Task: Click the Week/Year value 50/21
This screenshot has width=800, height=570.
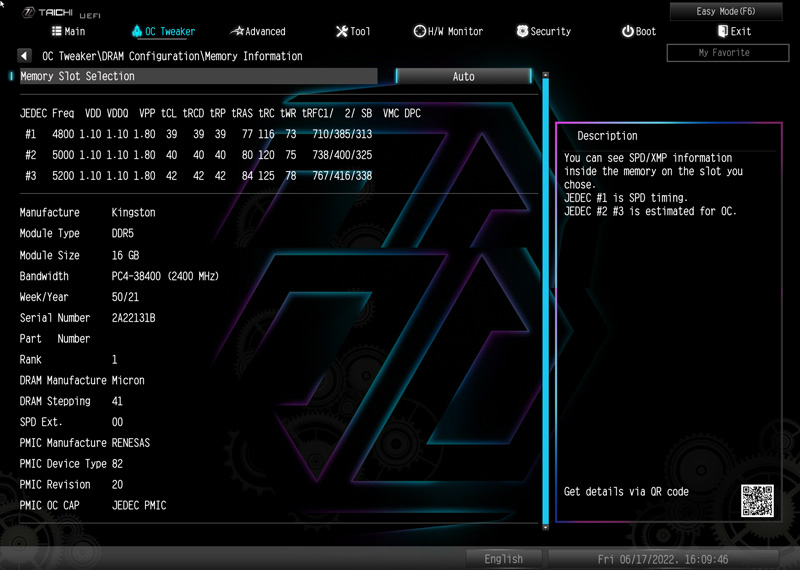Action: click(x=125, y=296)
